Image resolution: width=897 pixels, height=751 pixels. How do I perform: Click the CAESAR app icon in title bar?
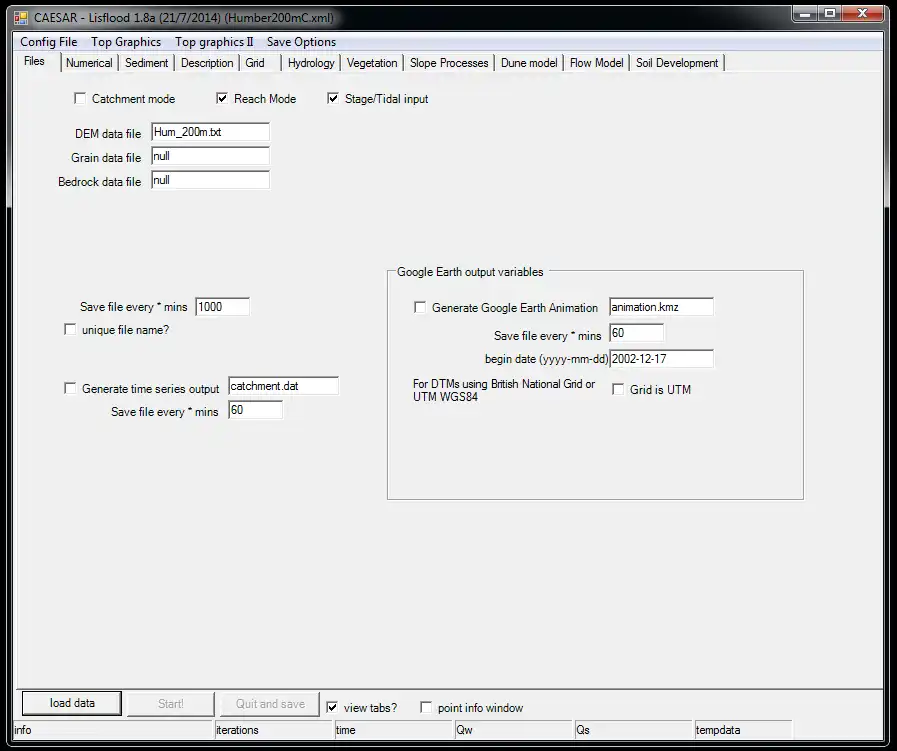click(x=21, y=18)
